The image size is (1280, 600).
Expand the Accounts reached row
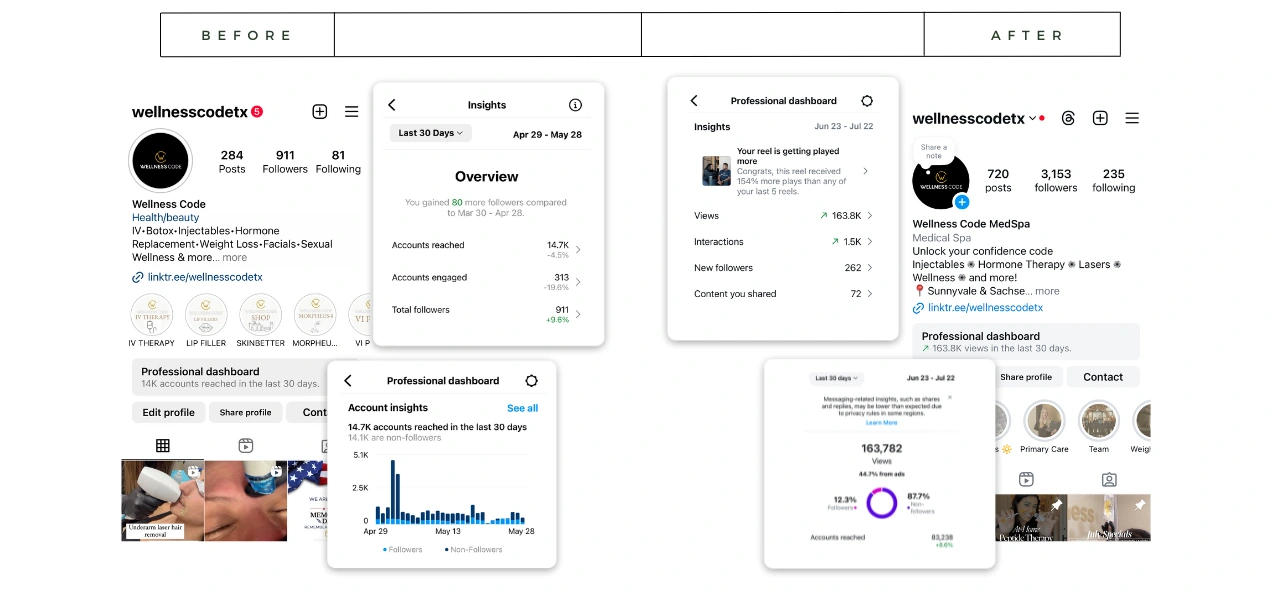(x=487, y=249)
